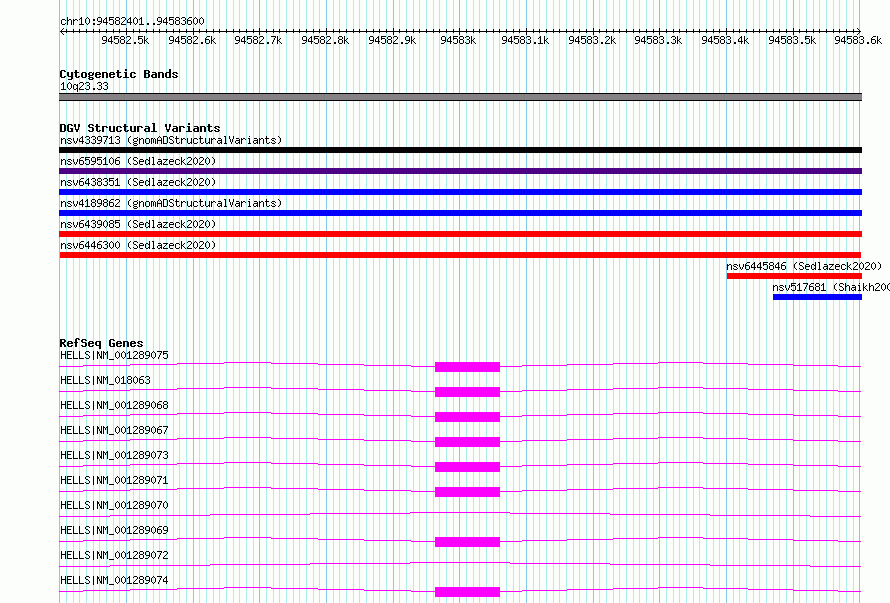Screen dimensions: 890x603
Task: Open variant nsv517681 label
Action: [x=831, y=287]
